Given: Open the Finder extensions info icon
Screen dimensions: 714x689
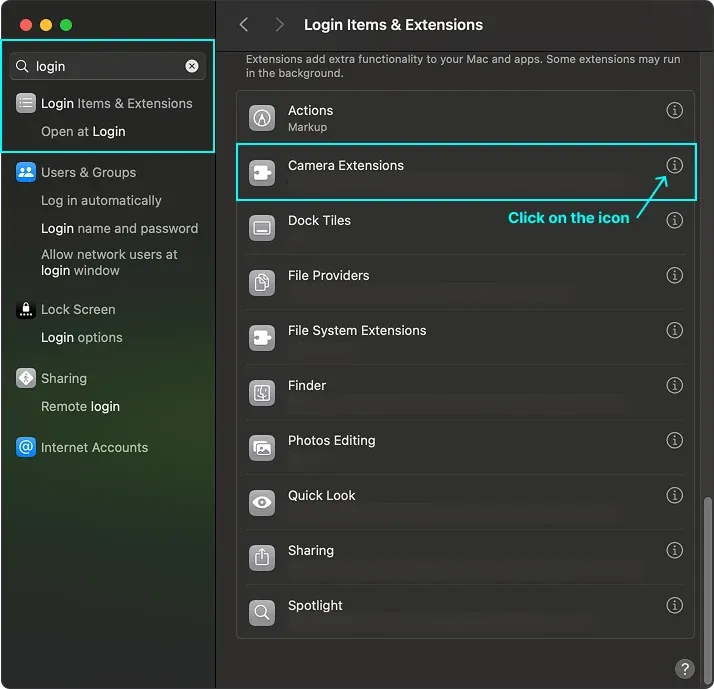Looking at the screenshot, I should coord(674,385).
